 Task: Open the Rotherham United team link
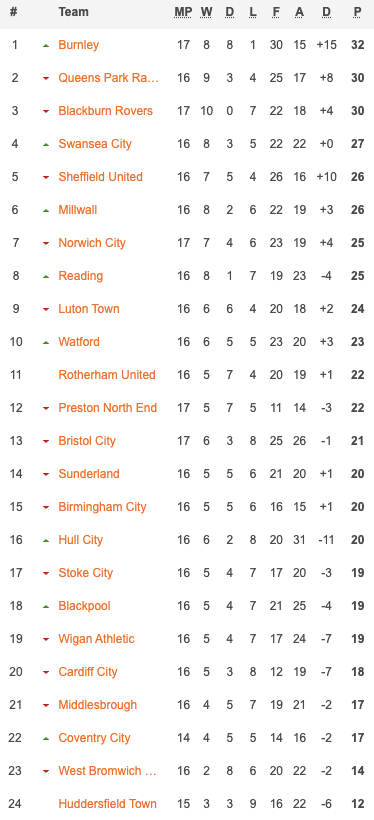click(x=107, y=374)
